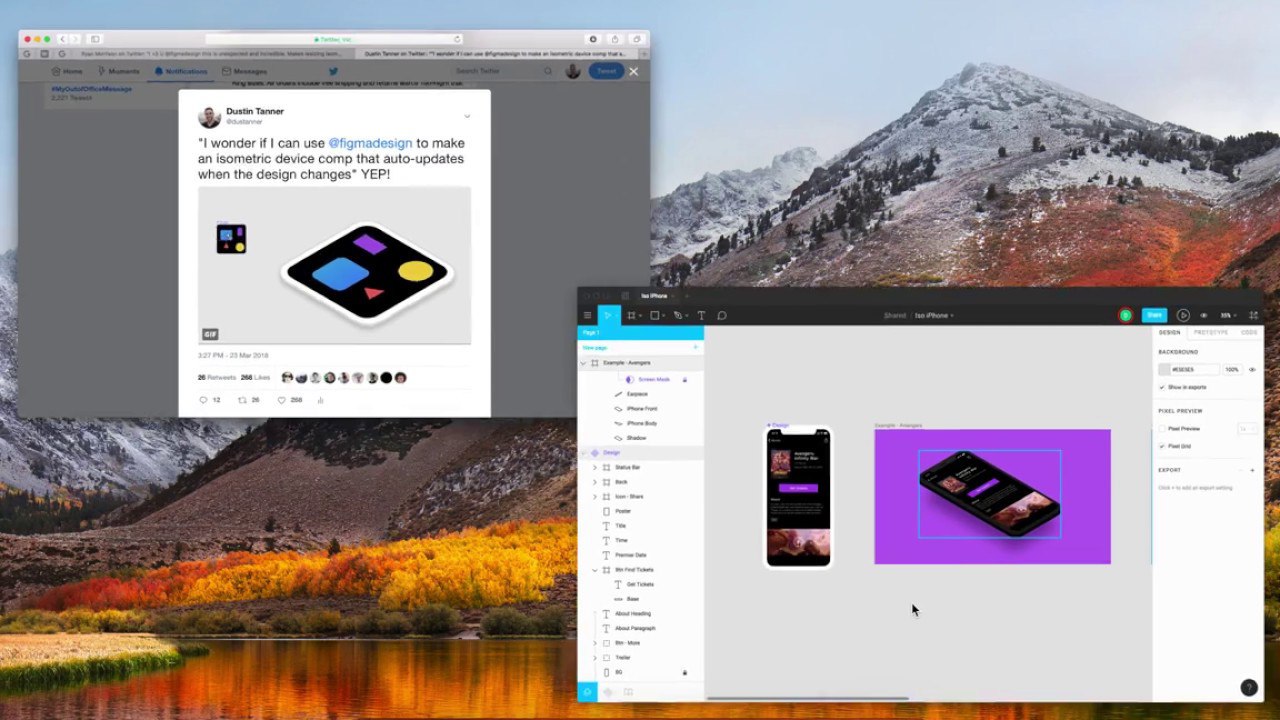
Task: Open the 35% zoom level dropdown
Action: pos(1228,315)
